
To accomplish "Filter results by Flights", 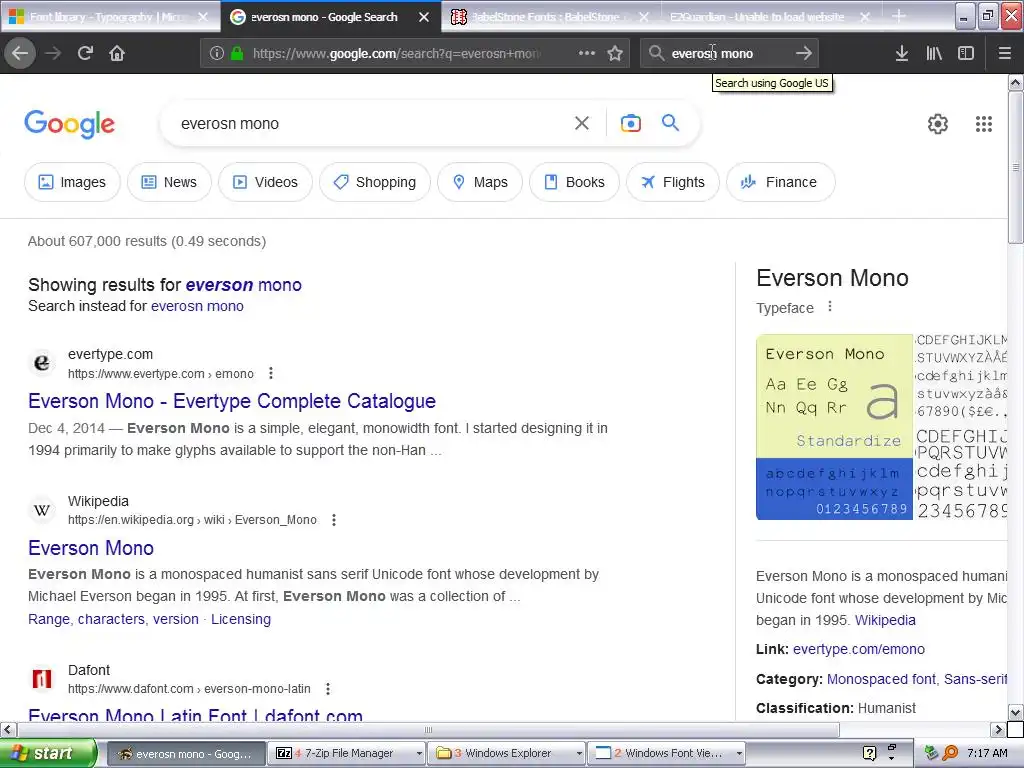I will point(673,182).
